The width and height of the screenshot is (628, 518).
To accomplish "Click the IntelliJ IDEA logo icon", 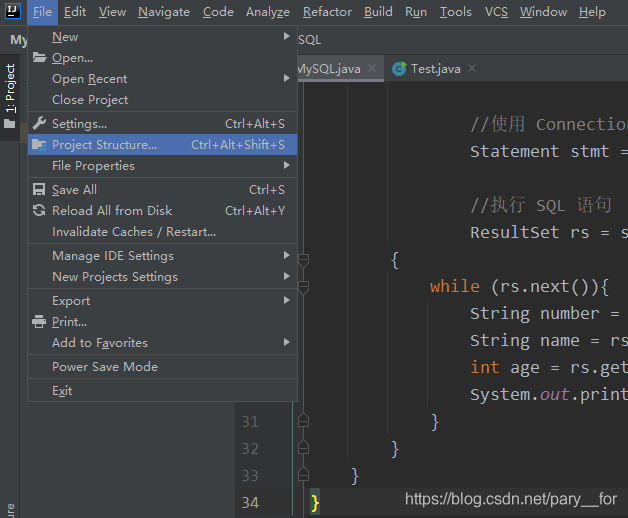I will tap(12, 12).
